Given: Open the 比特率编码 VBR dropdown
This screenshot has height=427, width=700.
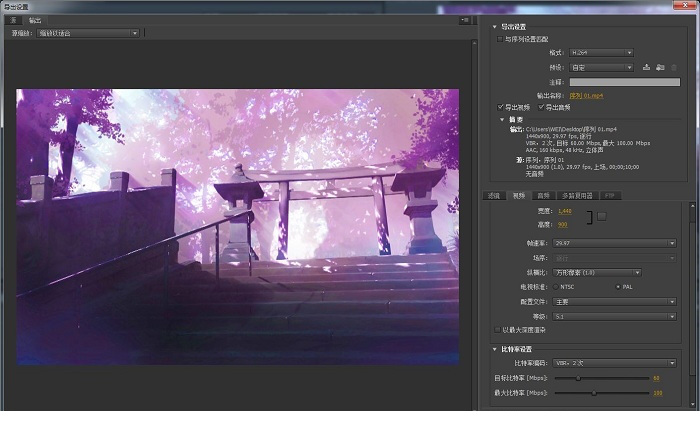Looking at the screenshot, I should pos(614,363).
